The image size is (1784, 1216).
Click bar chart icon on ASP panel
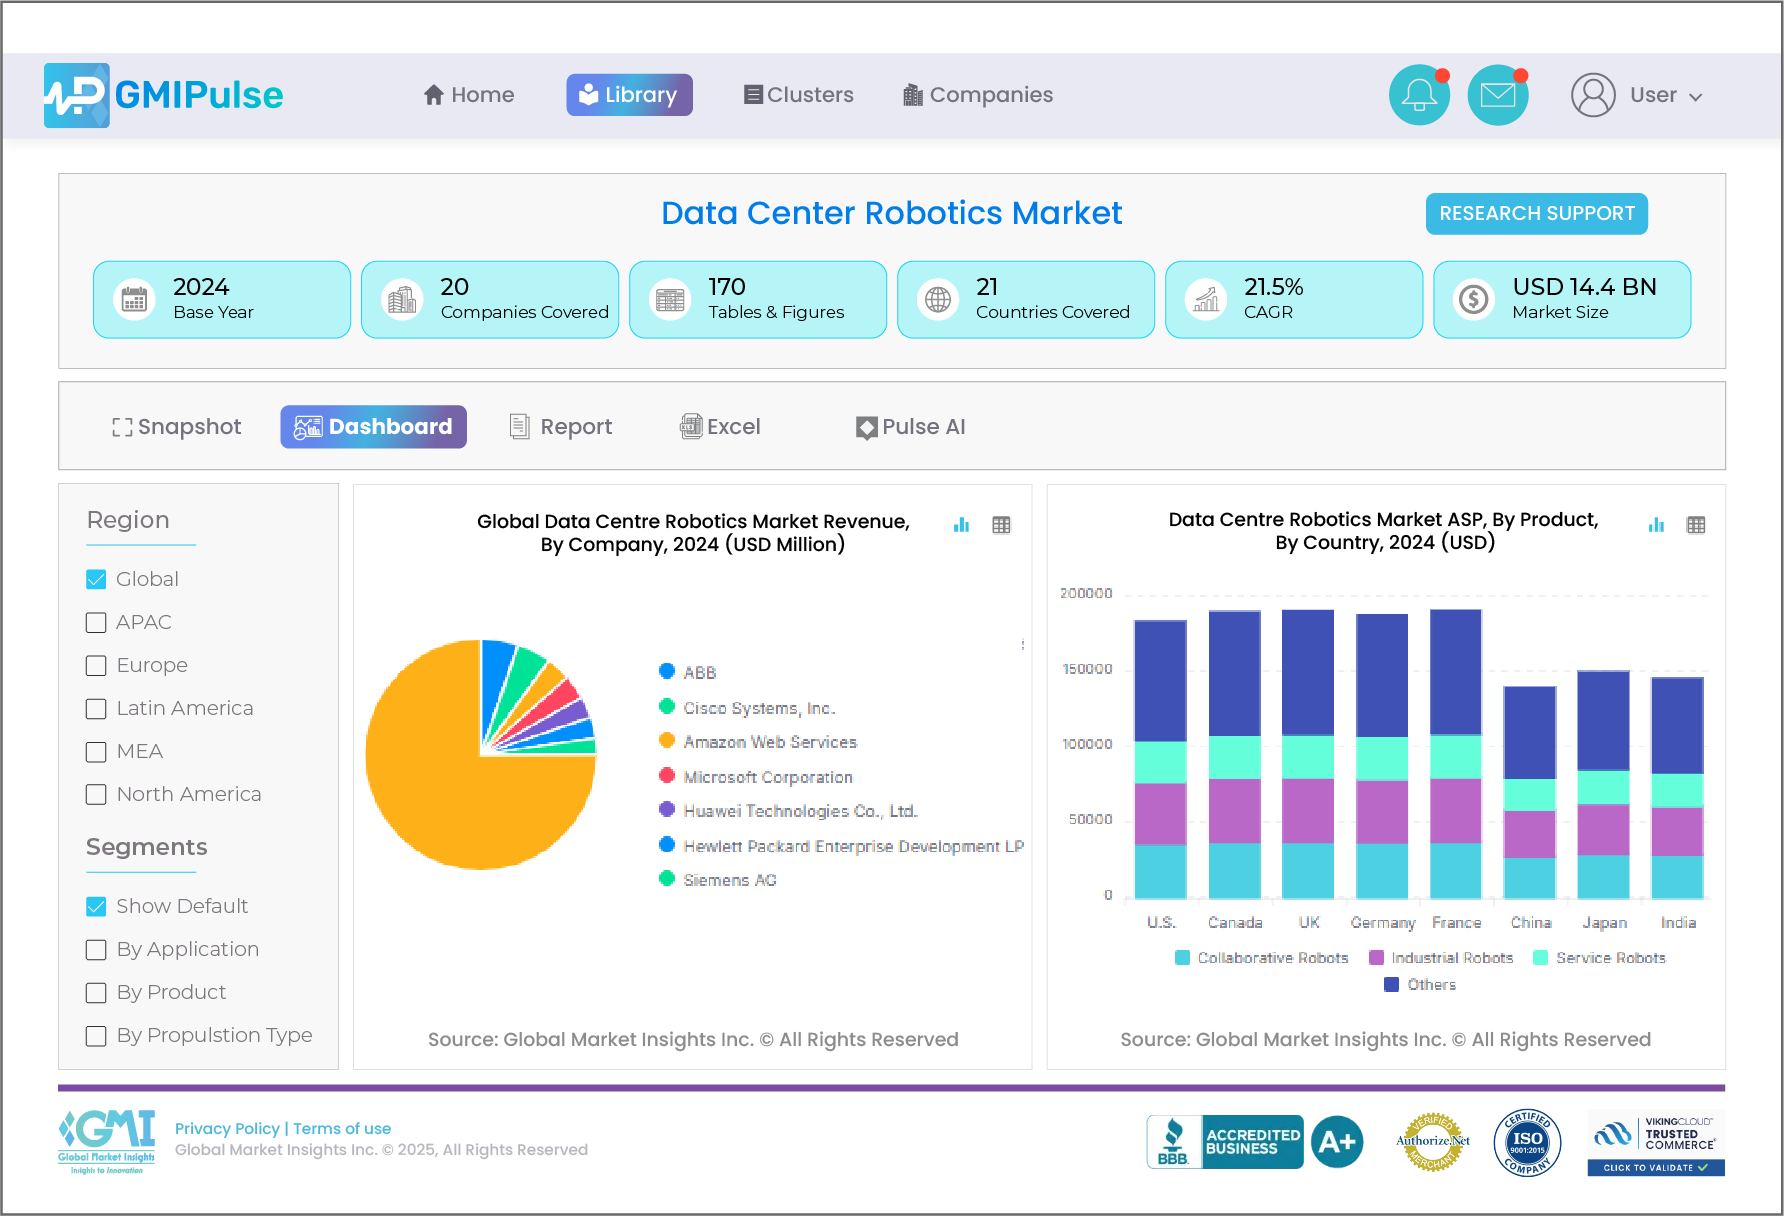[1656, 525]
